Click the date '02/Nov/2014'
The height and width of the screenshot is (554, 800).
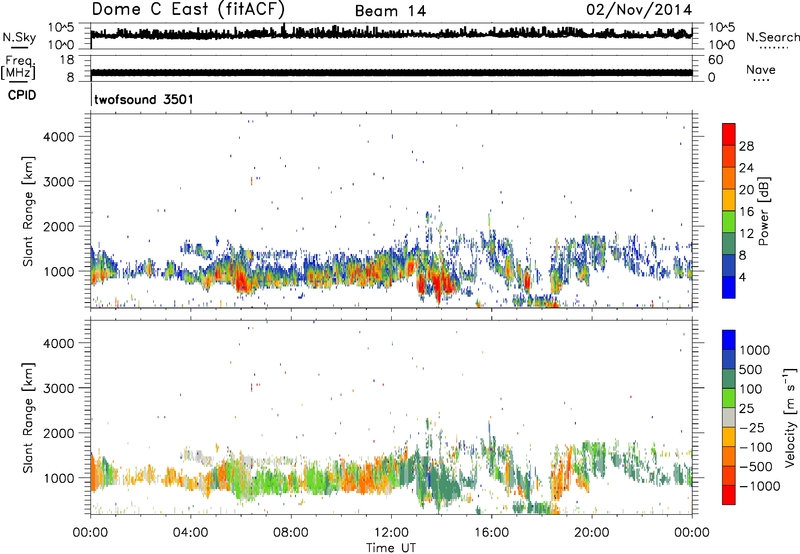[639, 10]
